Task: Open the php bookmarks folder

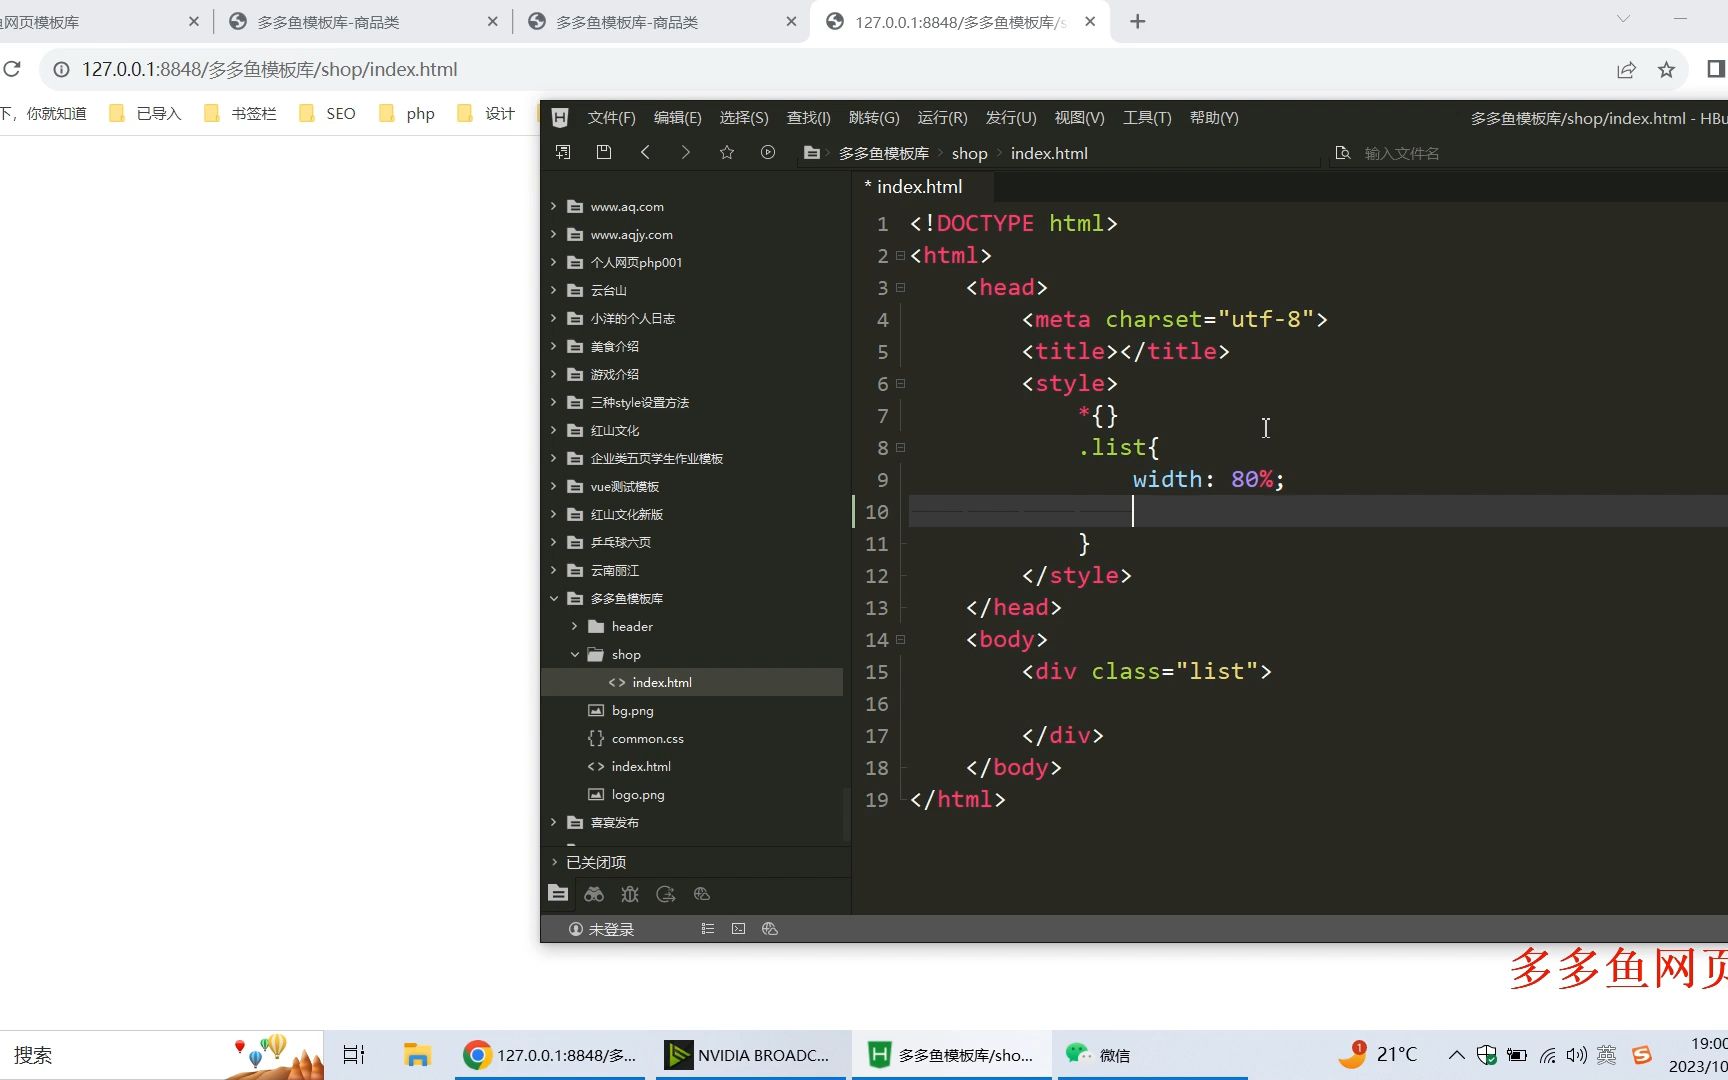Action: (407, 113)
